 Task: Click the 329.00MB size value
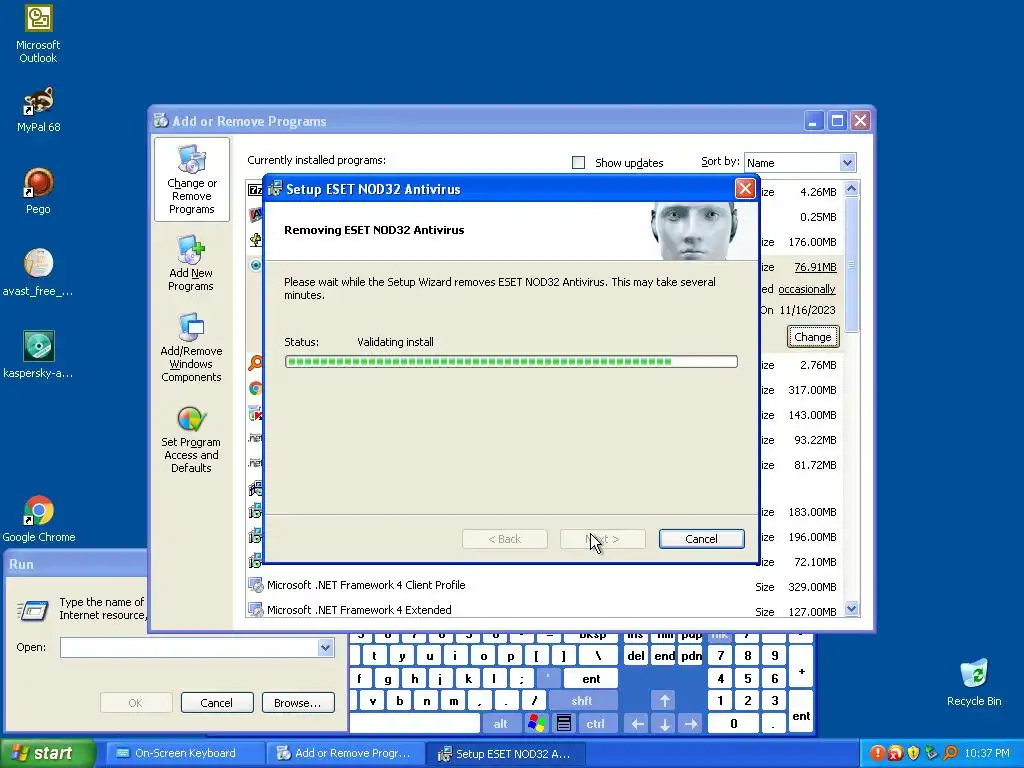pyautogui.click(x=812, y=587)
